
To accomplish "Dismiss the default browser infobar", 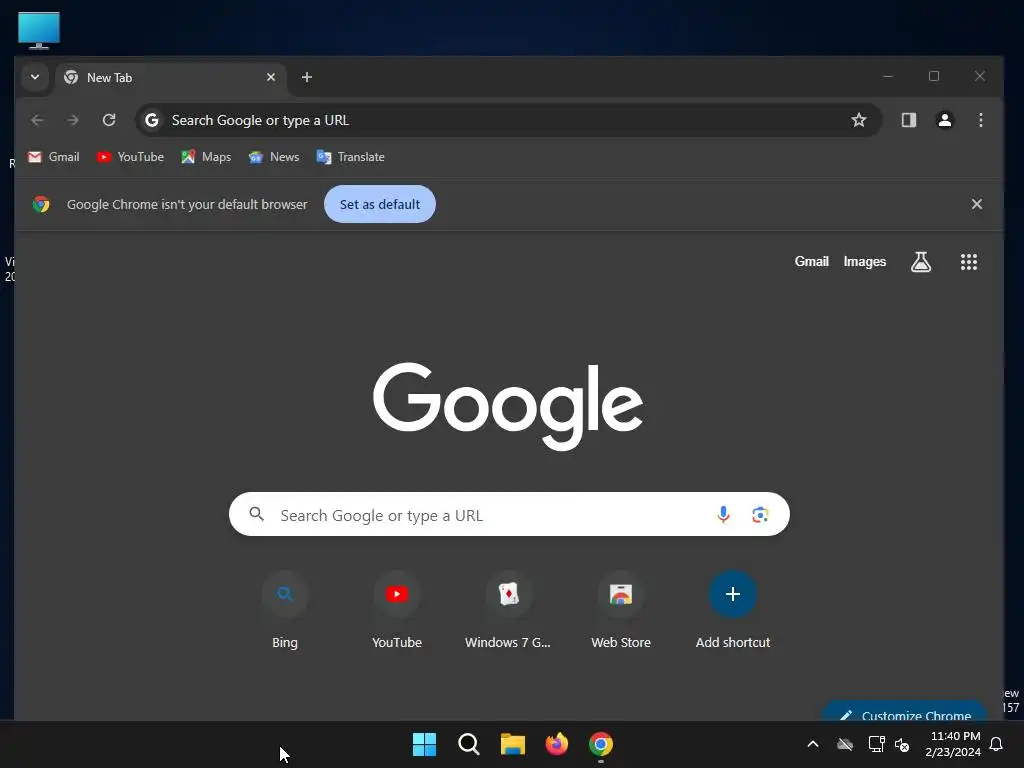I will point(976,204).
